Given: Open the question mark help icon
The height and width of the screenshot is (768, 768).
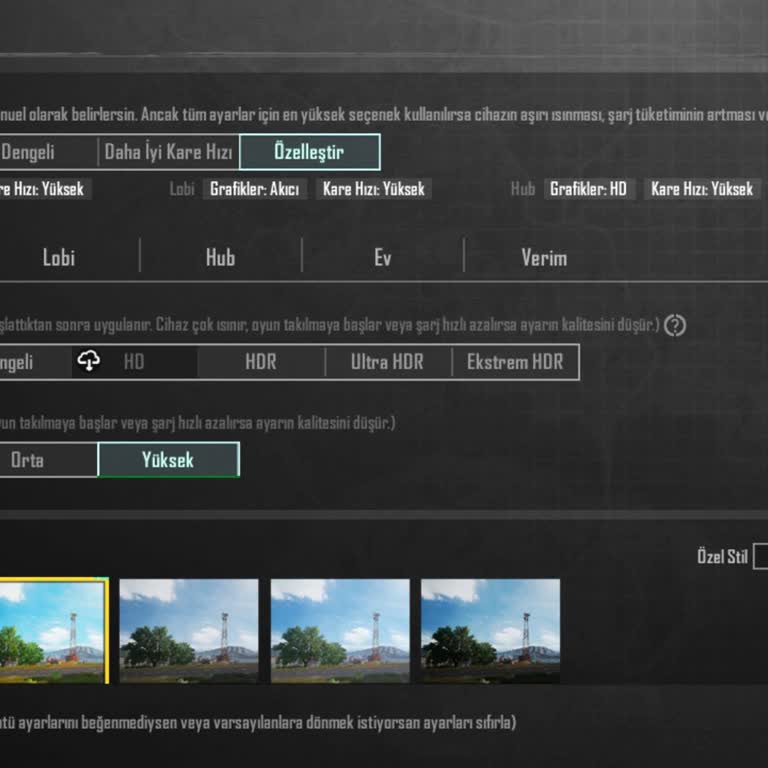Looking at the screenshot, I should click(x=675, y=325).
